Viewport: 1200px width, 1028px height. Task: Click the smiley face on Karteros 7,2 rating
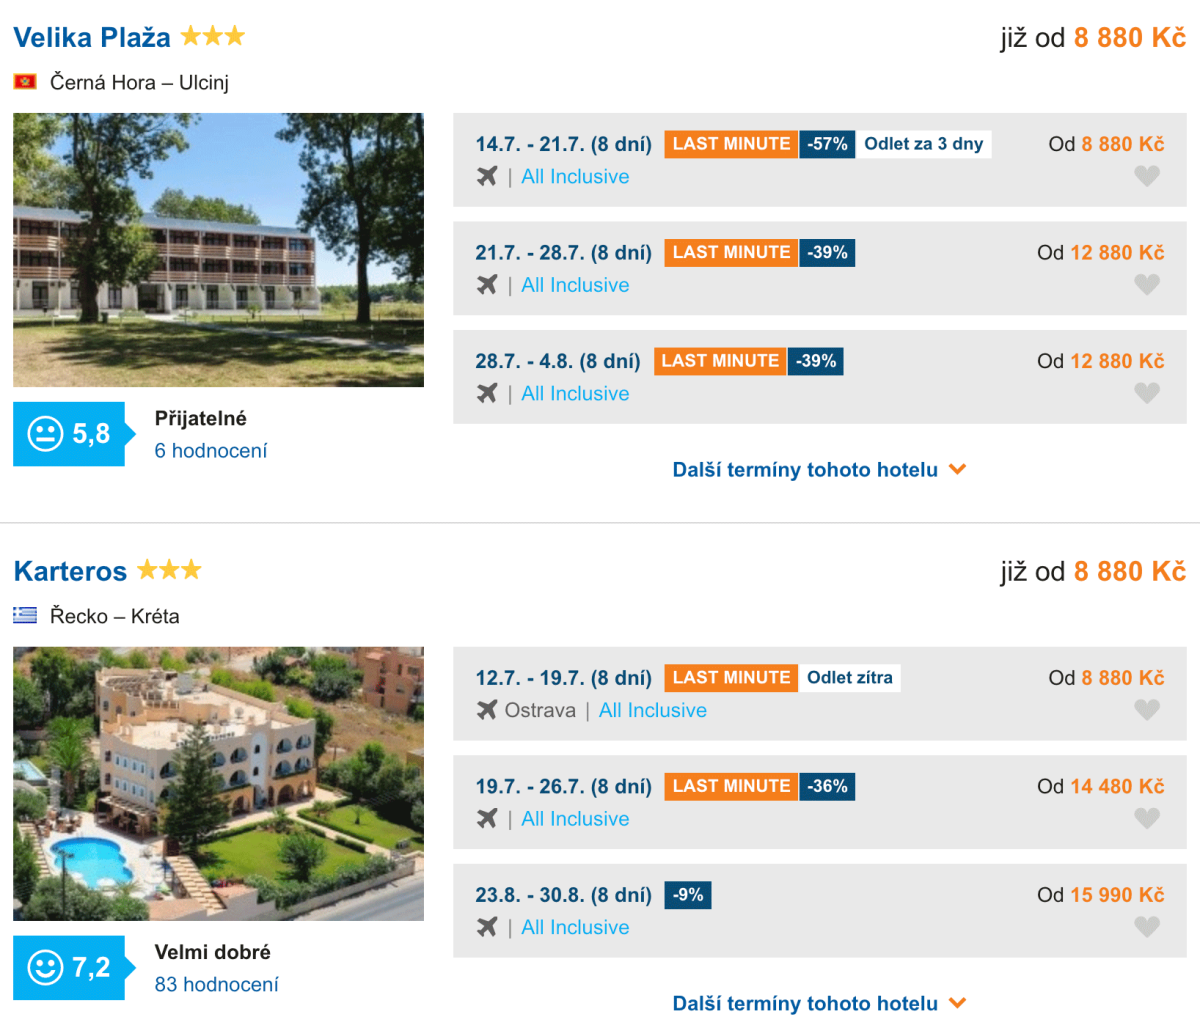point(45,967)
